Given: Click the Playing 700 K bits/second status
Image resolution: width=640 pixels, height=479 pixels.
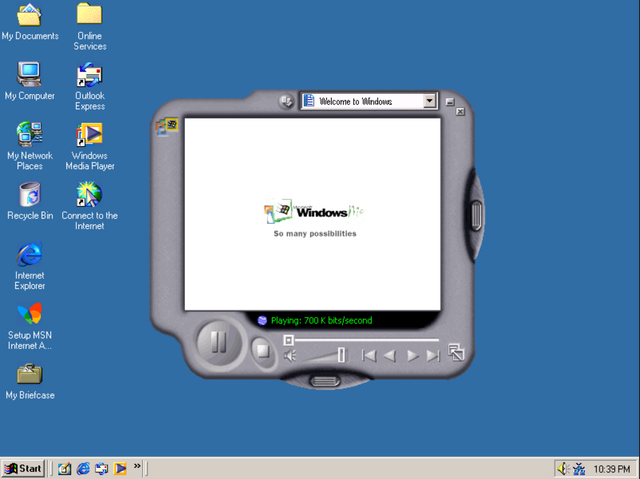Looking at the screenshot, I should click(x=321, y=320).
